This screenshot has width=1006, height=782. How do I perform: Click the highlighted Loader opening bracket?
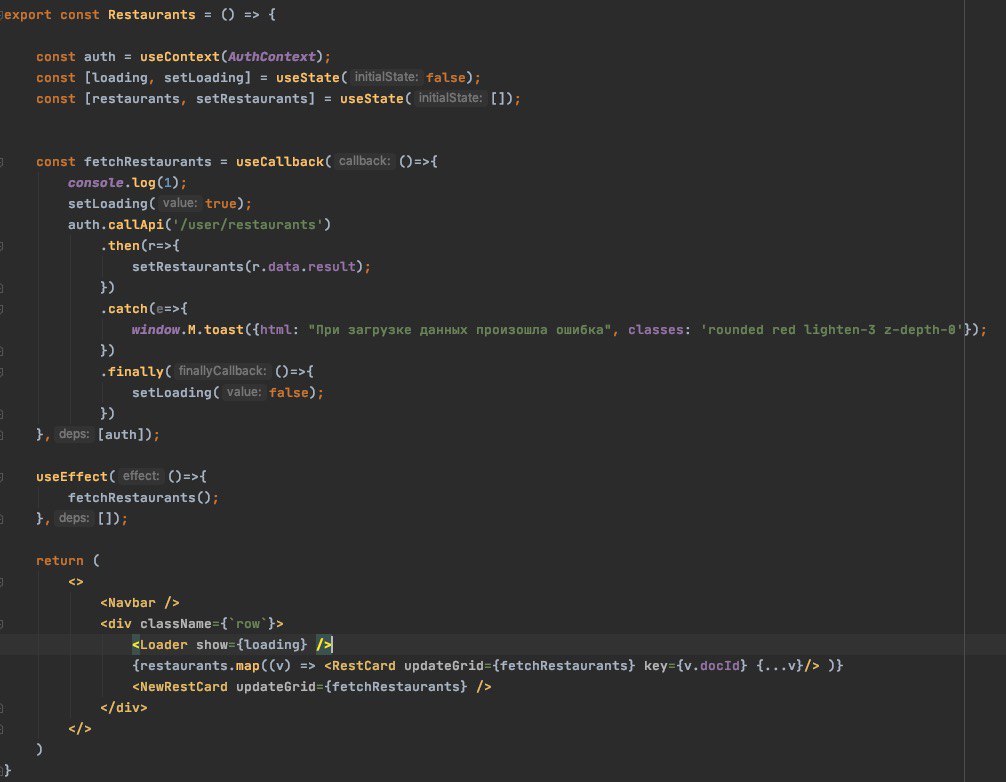coord(136,645)
